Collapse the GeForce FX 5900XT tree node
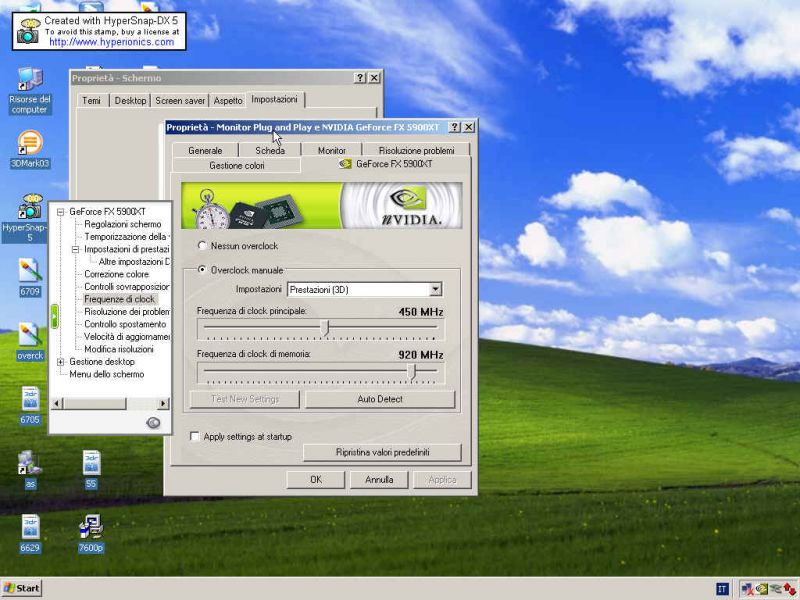 tap(61, 211)
